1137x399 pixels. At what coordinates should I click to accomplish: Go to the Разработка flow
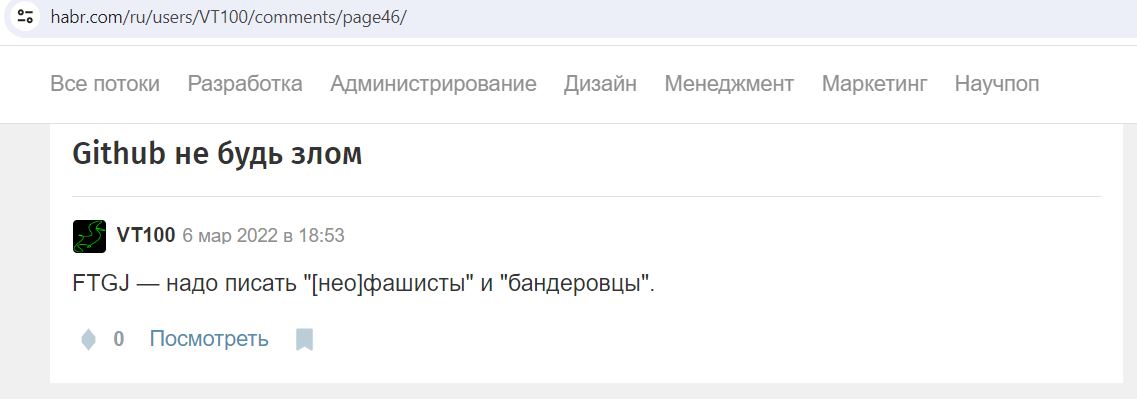pyautogui.click(x=245, y=83)
